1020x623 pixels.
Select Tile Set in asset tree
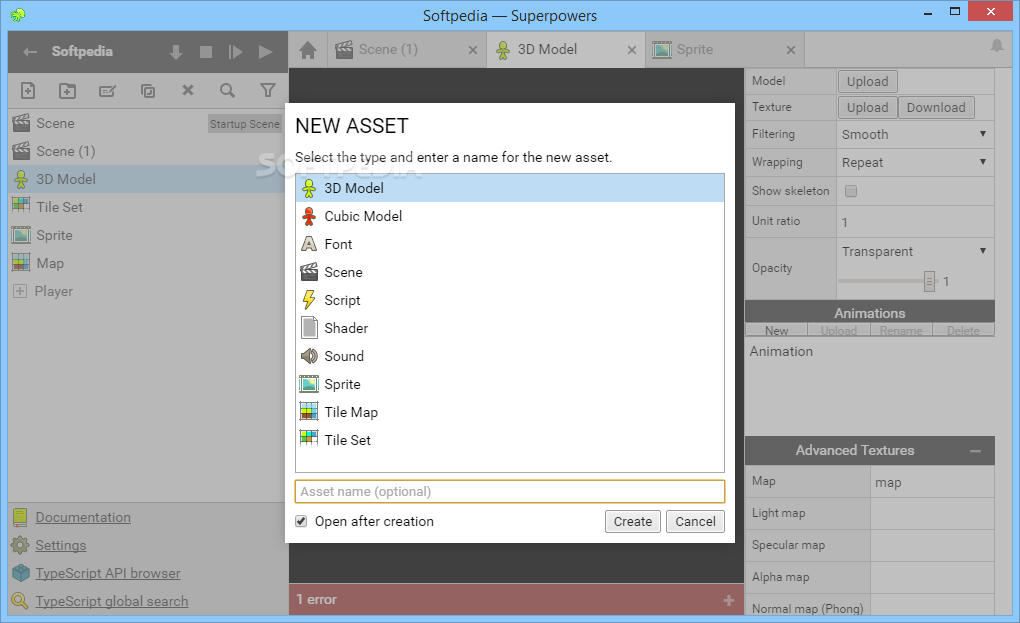147,207
